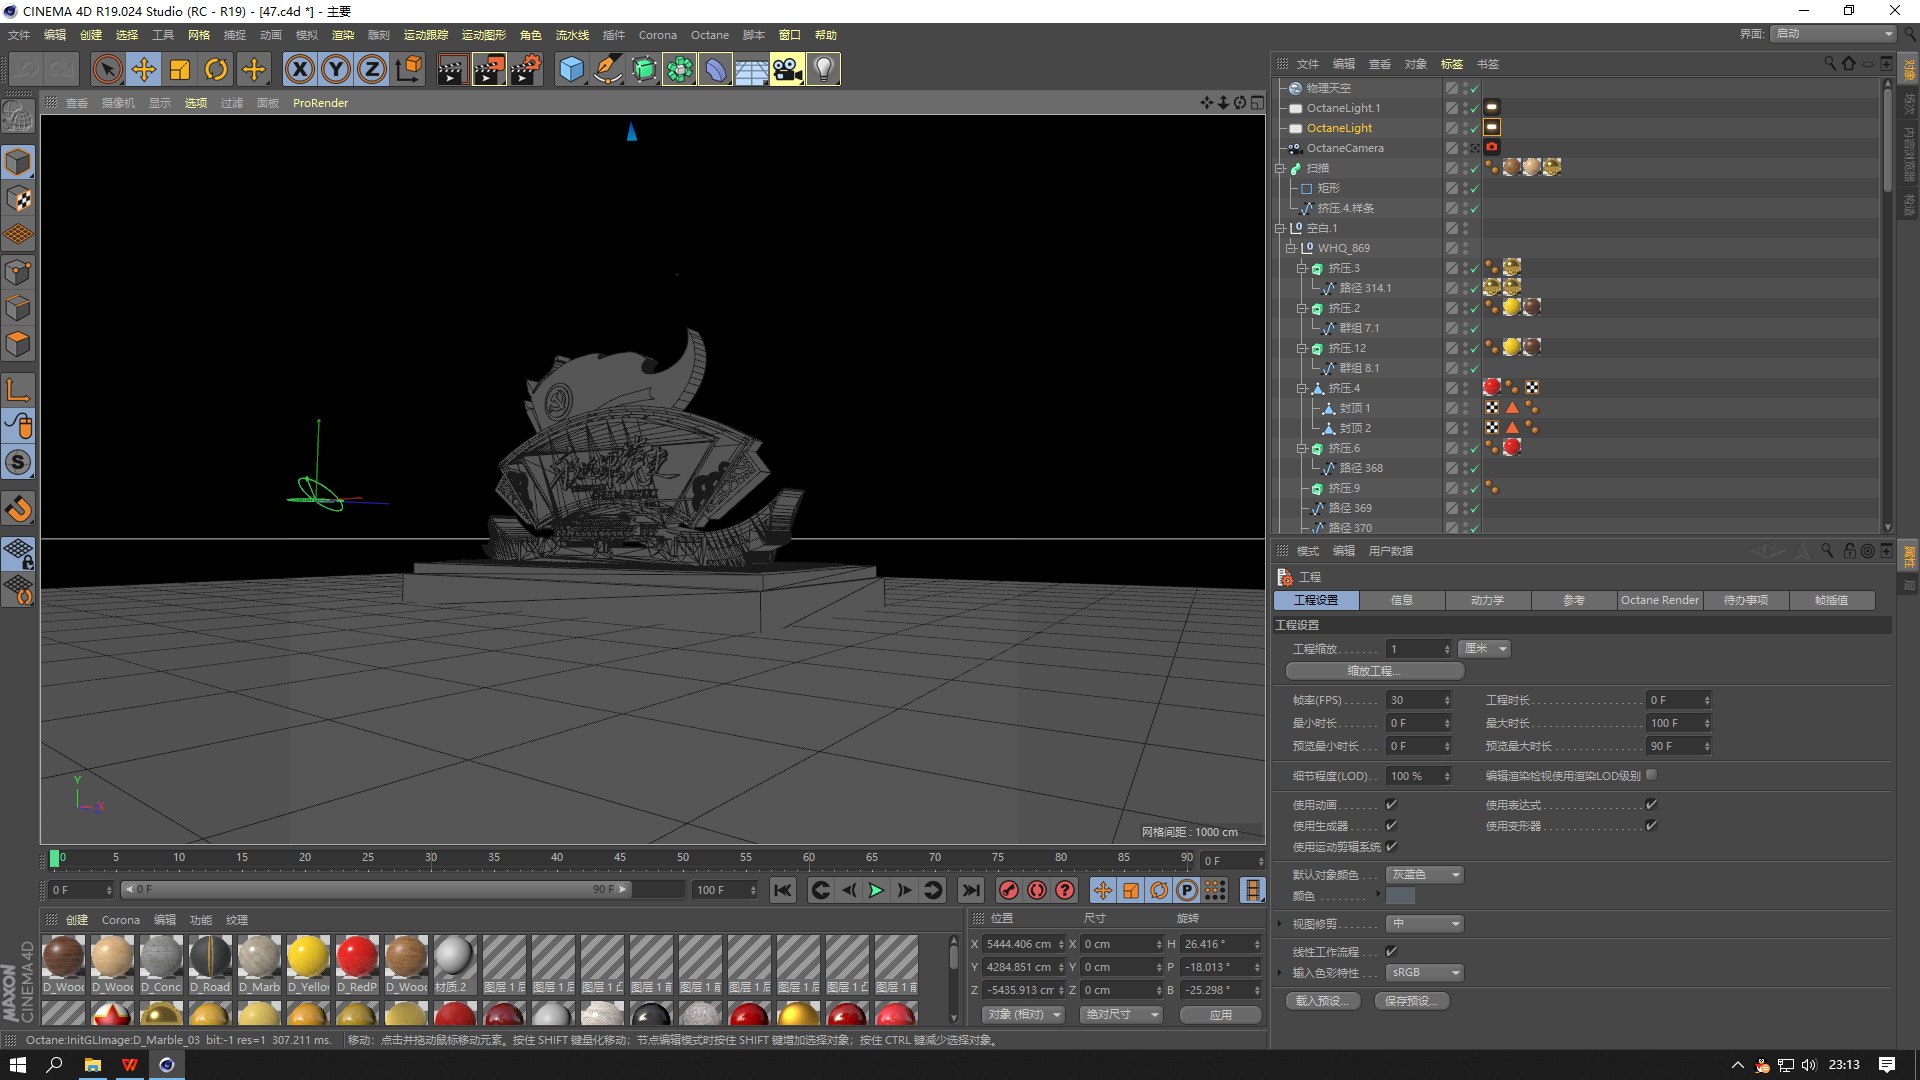Toggle visibility dots for OctaneLight
The image size is (1920, 1080).
point(1465,128)
